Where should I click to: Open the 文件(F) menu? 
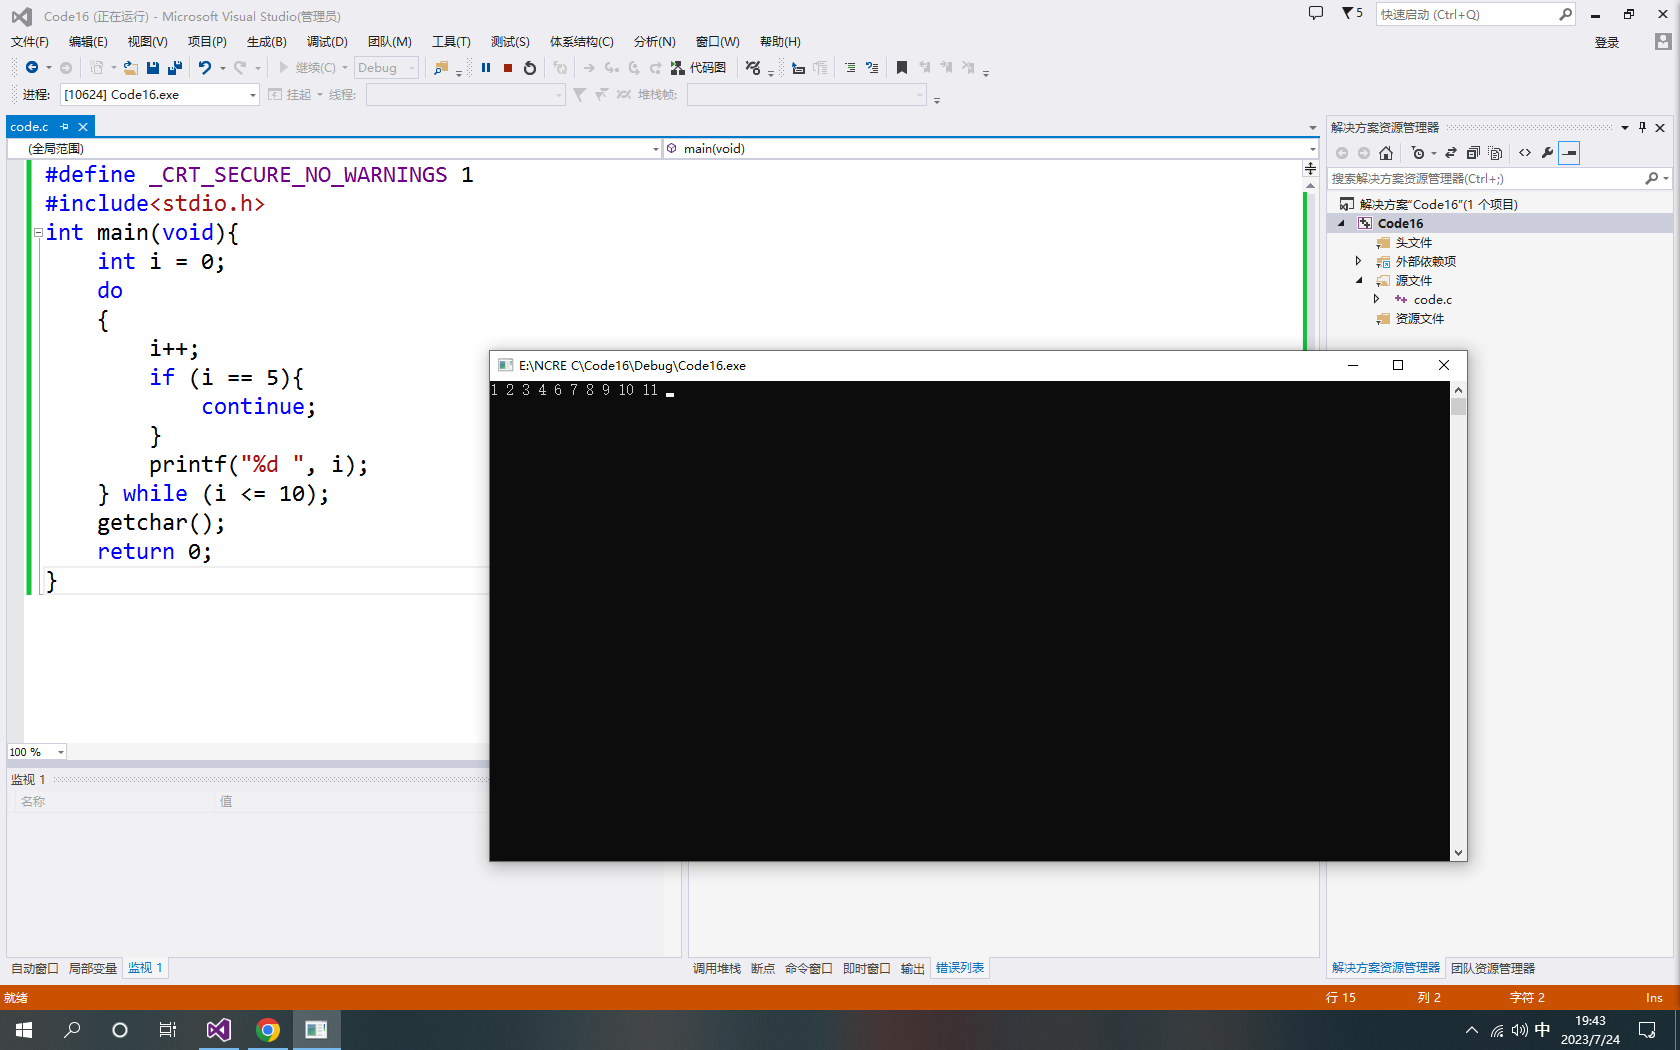point(30,41)
